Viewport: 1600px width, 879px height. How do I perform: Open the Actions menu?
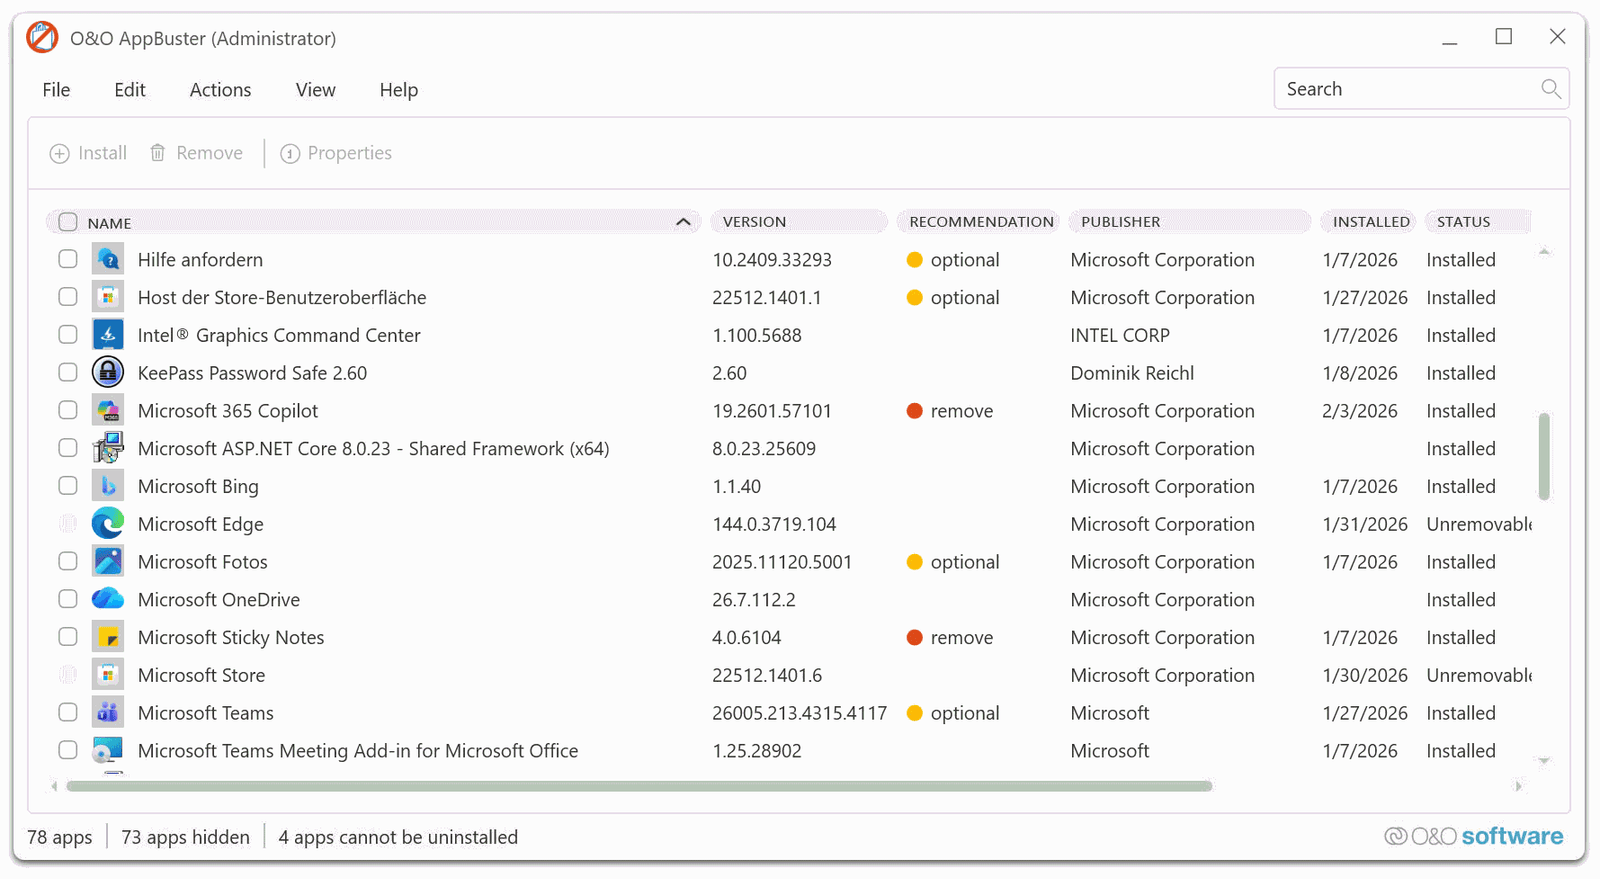coord(220,90)
